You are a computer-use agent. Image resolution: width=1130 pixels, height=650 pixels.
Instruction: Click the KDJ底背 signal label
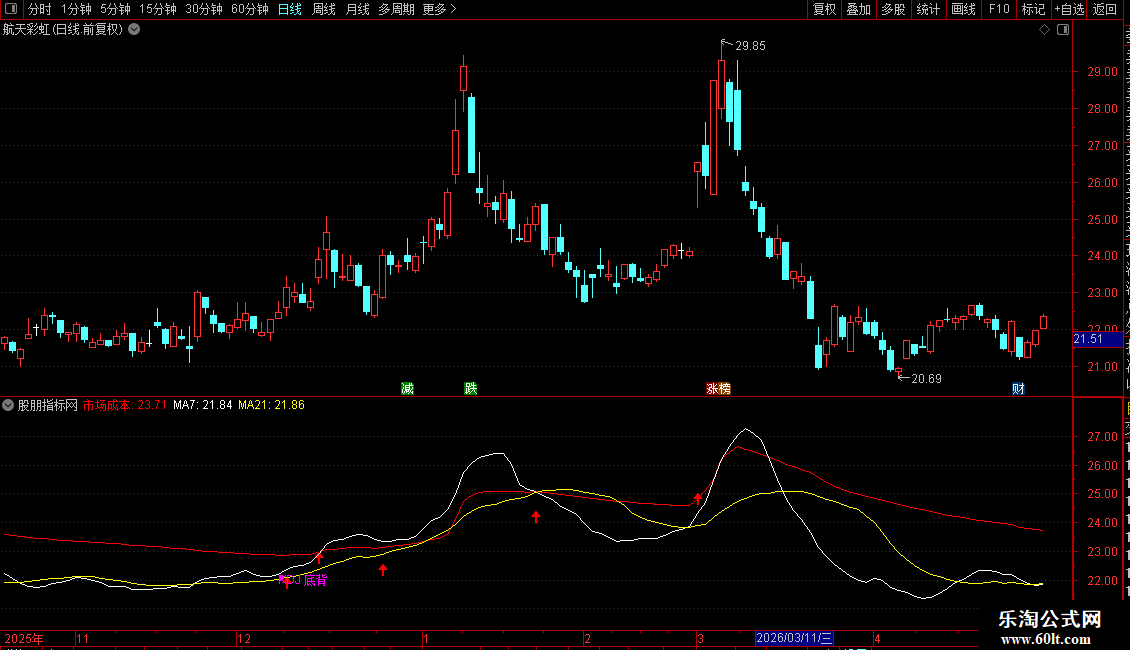(x=303, y=580)
